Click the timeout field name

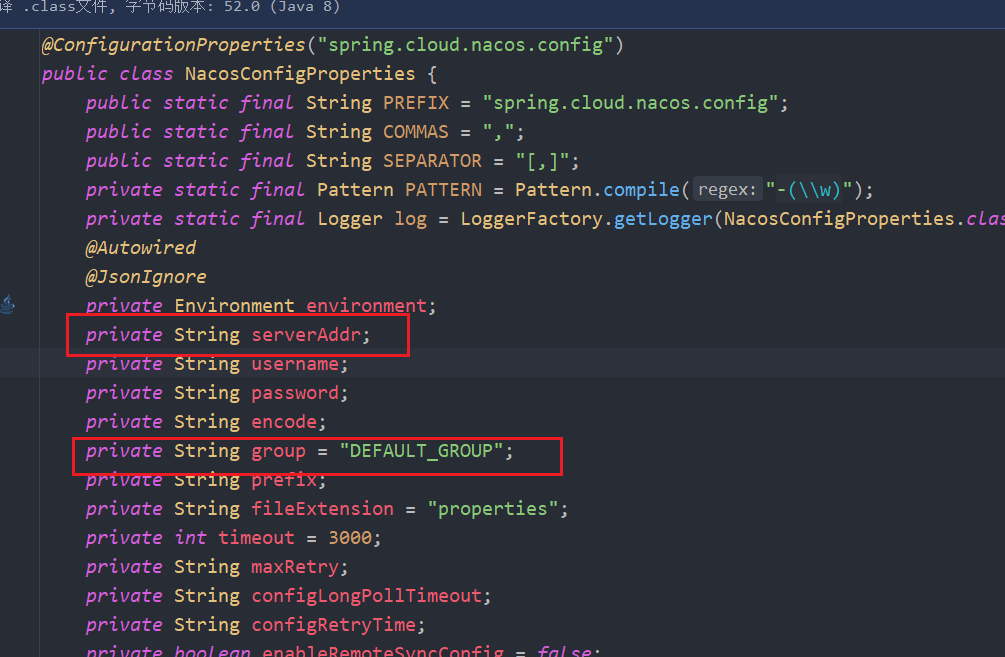(256, 538)
